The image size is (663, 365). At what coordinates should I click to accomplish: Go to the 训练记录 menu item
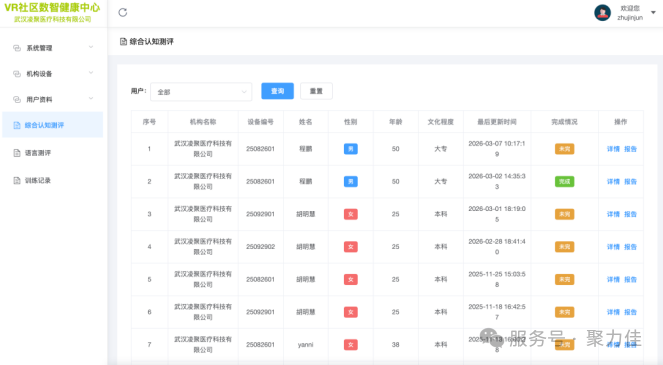[52, 181]
